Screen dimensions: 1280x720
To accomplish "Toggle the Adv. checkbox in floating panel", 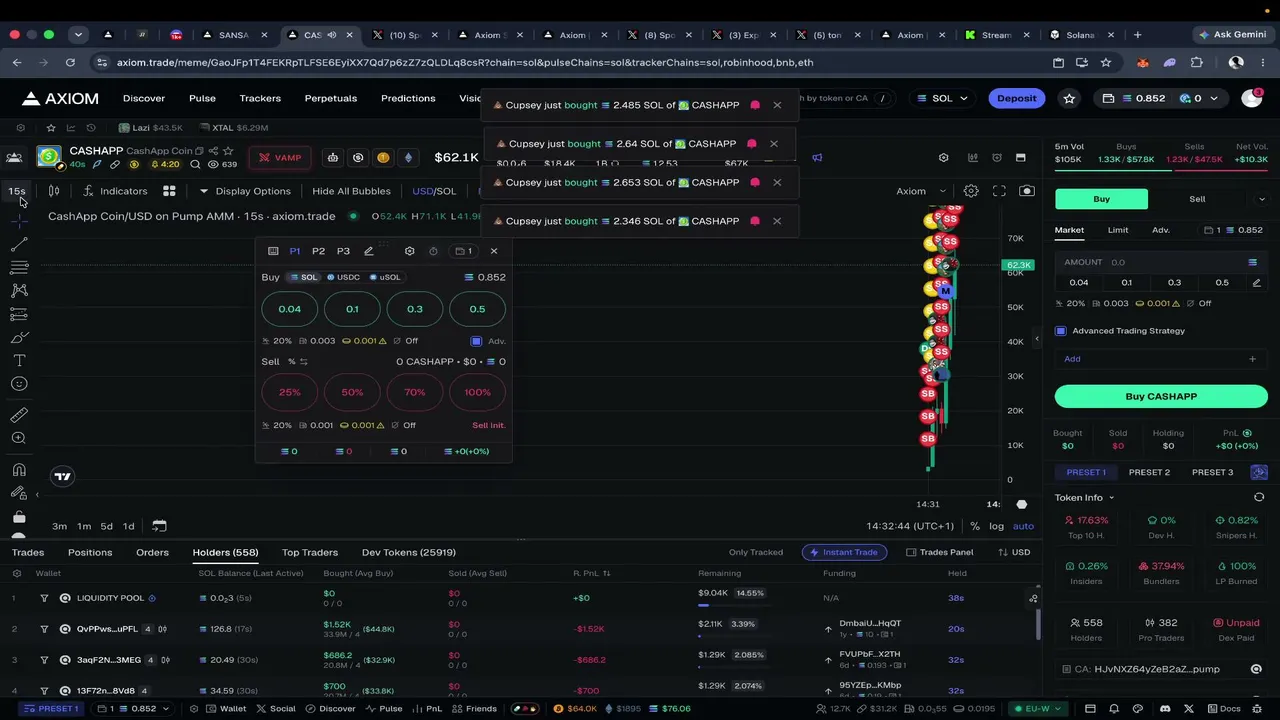I will [476, 341].
